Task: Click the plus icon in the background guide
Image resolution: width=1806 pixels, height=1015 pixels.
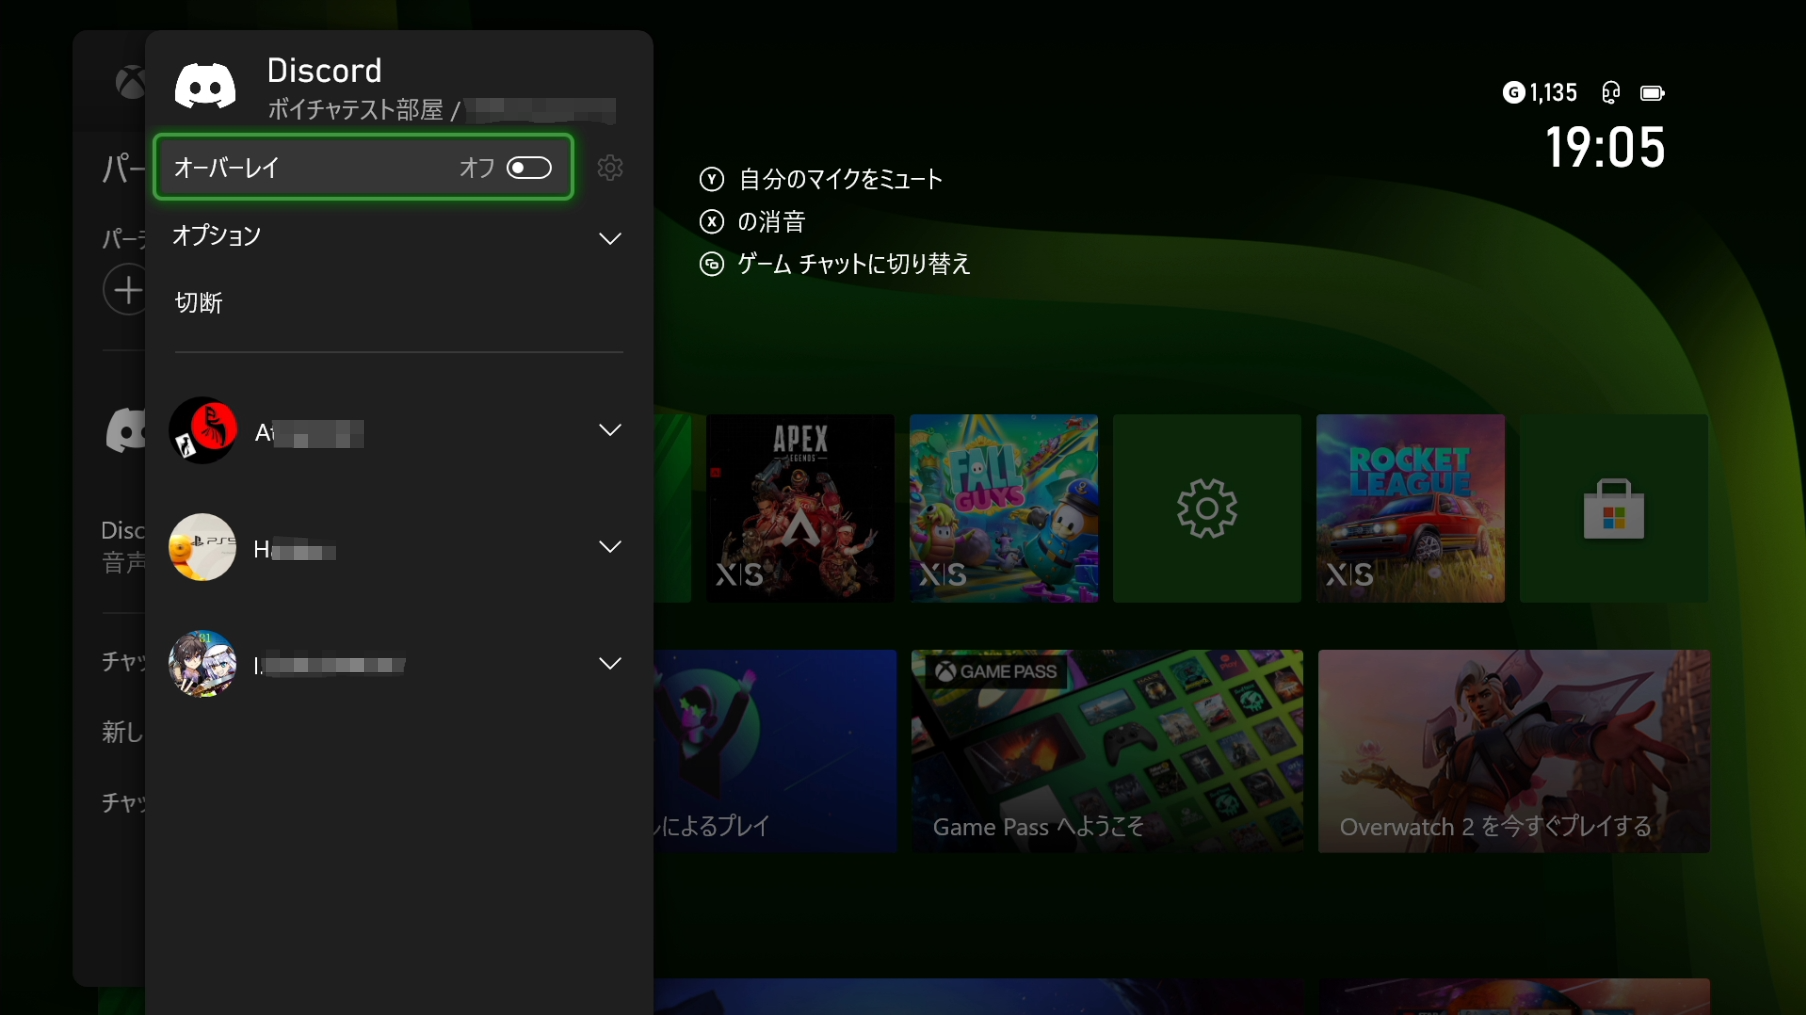Action: 126,290
